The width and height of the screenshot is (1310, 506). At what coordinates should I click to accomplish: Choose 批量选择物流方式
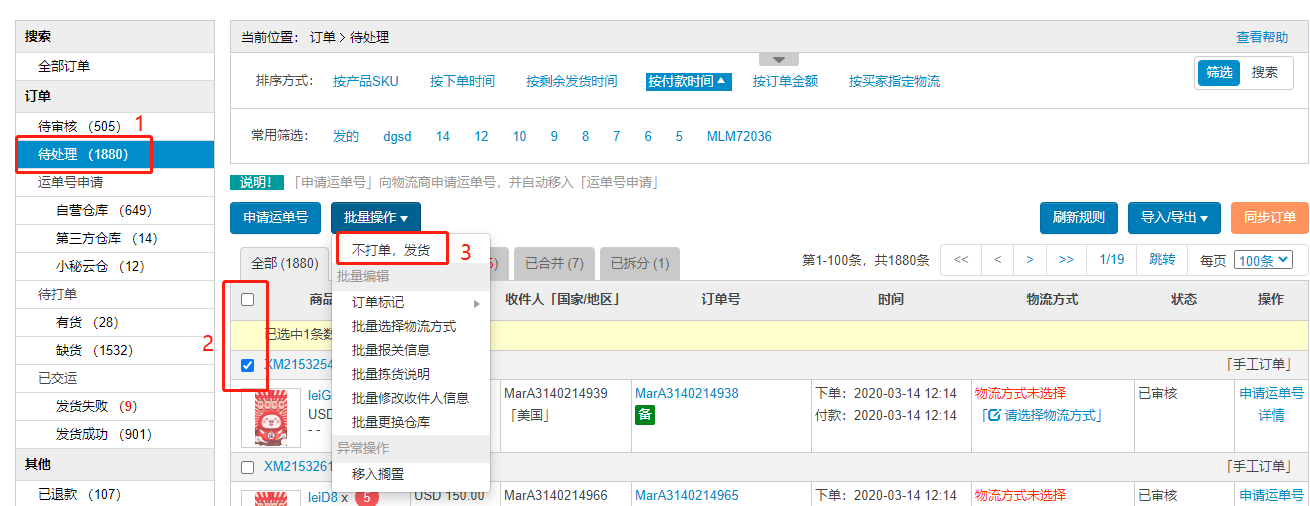[404, 326]
